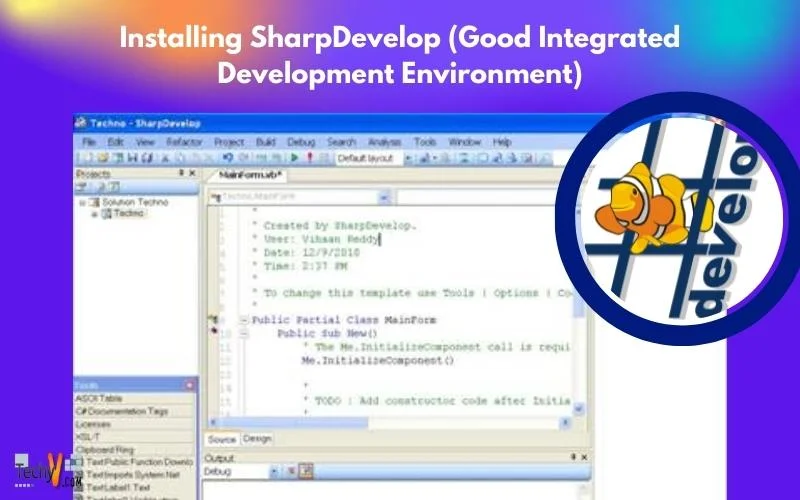Collapse the Solution Techno tree node
The image size is (800, 500).
[82, 202]
